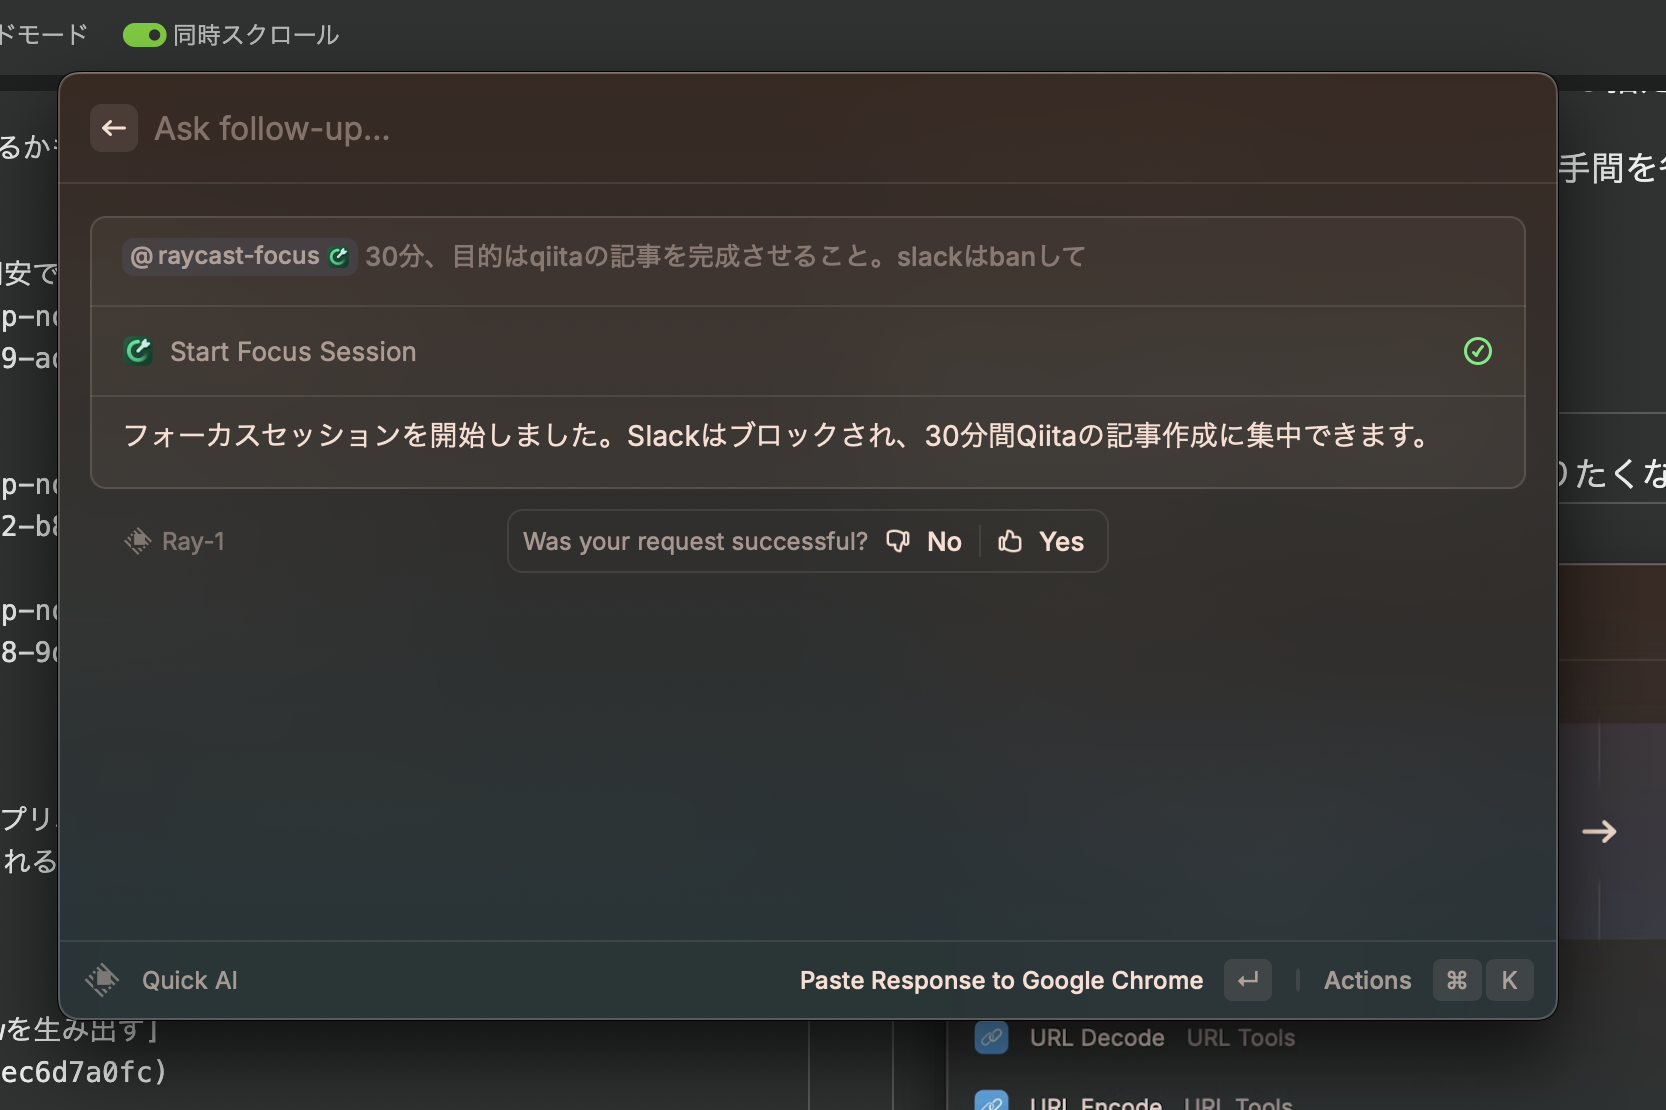Click the K key shortcut badge

click(x=1509, y=980)
